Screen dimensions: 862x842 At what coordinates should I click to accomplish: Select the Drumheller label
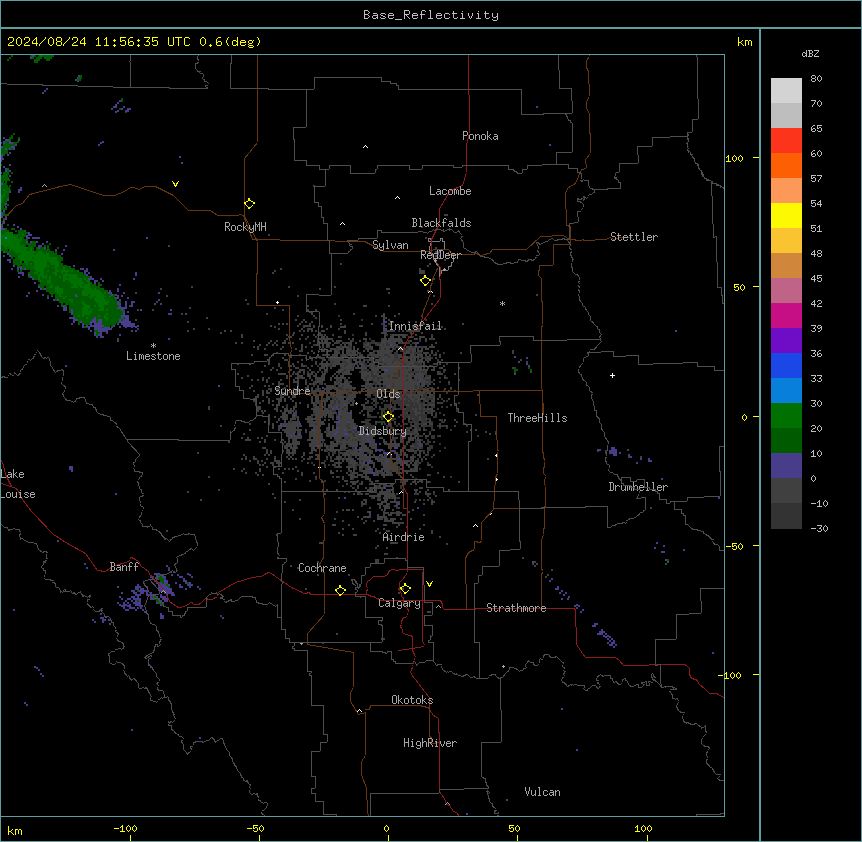click(x=638, y=487)
